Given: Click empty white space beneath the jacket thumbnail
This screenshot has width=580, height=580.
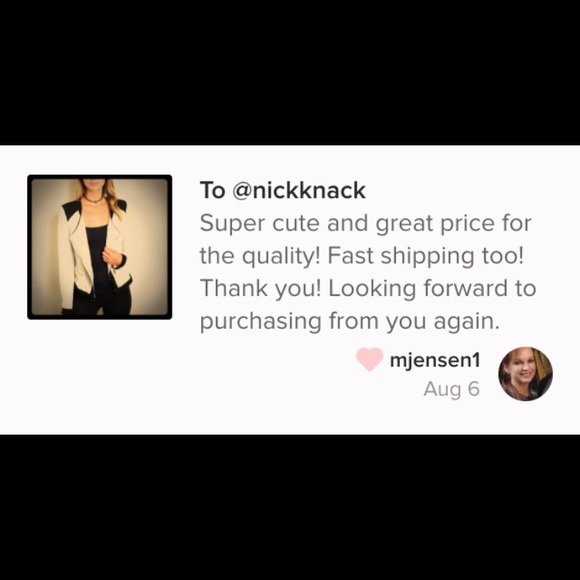Looking at the screenshot, I should (x=100, y=375).
